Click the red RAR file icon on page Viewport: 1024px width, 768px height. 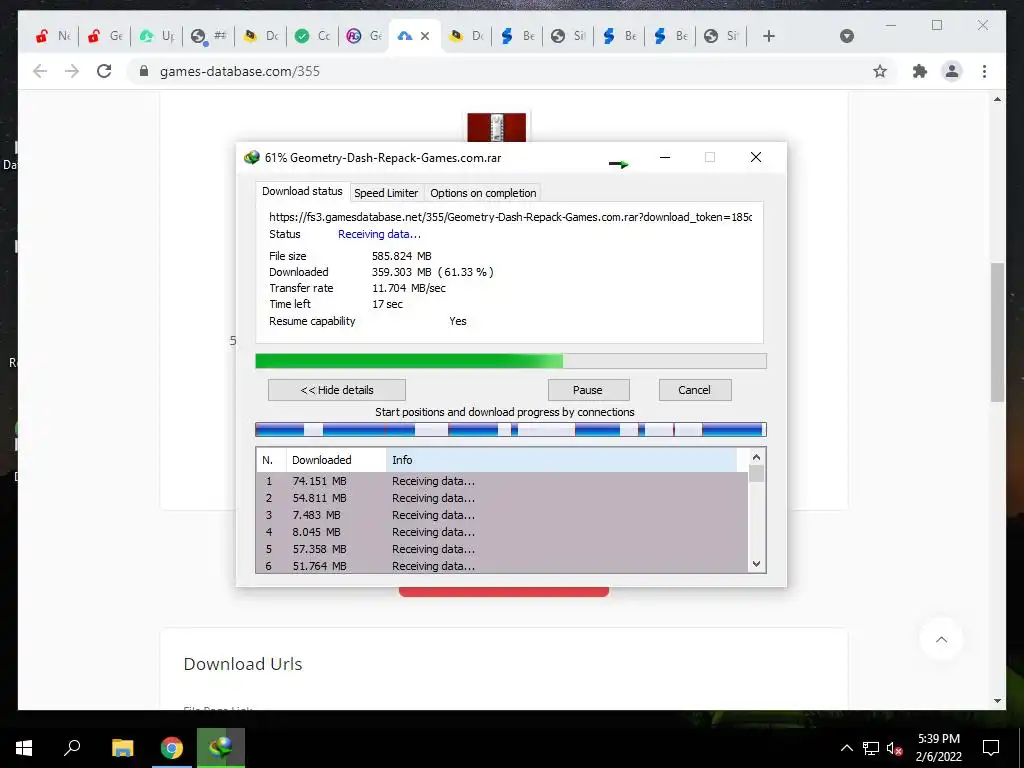(x=496, y=127)
